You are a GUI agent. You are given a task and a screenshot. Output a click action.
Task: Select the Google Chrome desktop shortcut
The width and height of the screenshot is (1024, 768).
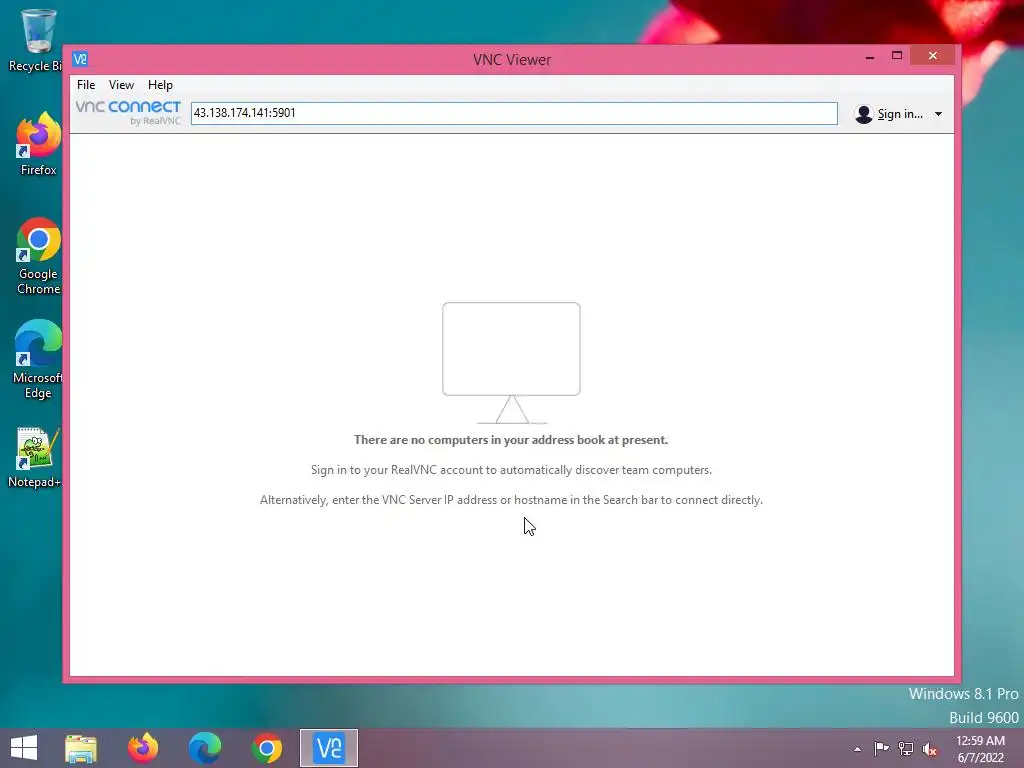[39, 256]
